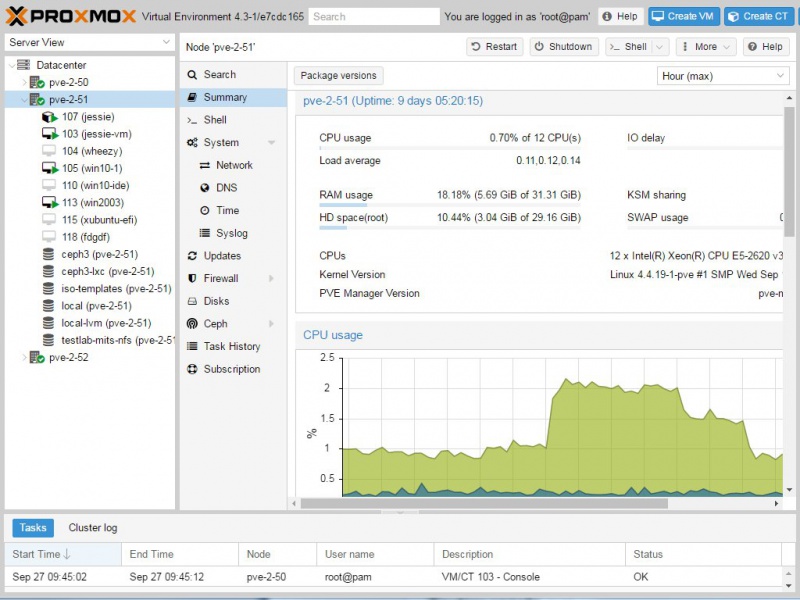Open the Server View dropdown
This screenshot has height=600, width=800.
tap(90, 42)
